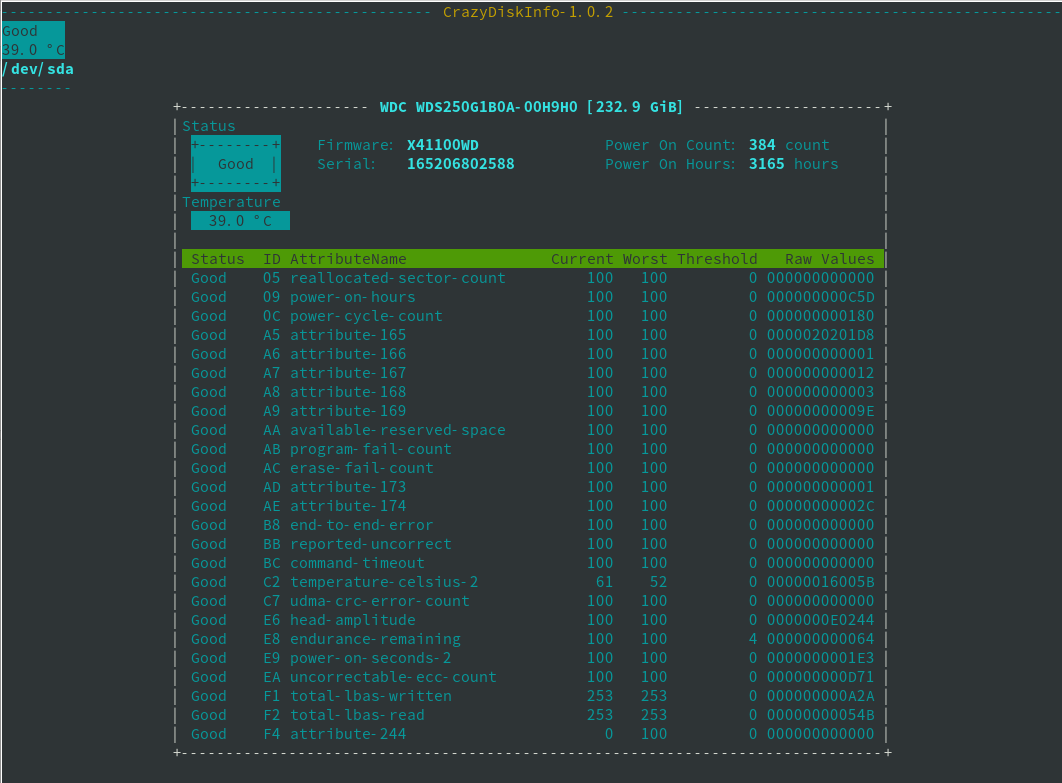Select the total-lbas-written row
1062x783 pixels.
533,695
